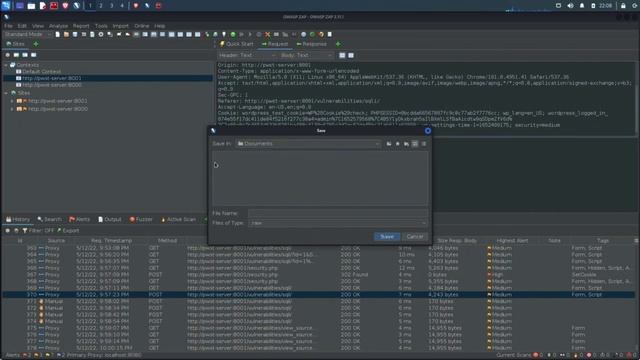Click the Up One Level icon in Save dialog
Image resolution: width=640 pixels, height=360 pixels.
[x=389, y=144]
